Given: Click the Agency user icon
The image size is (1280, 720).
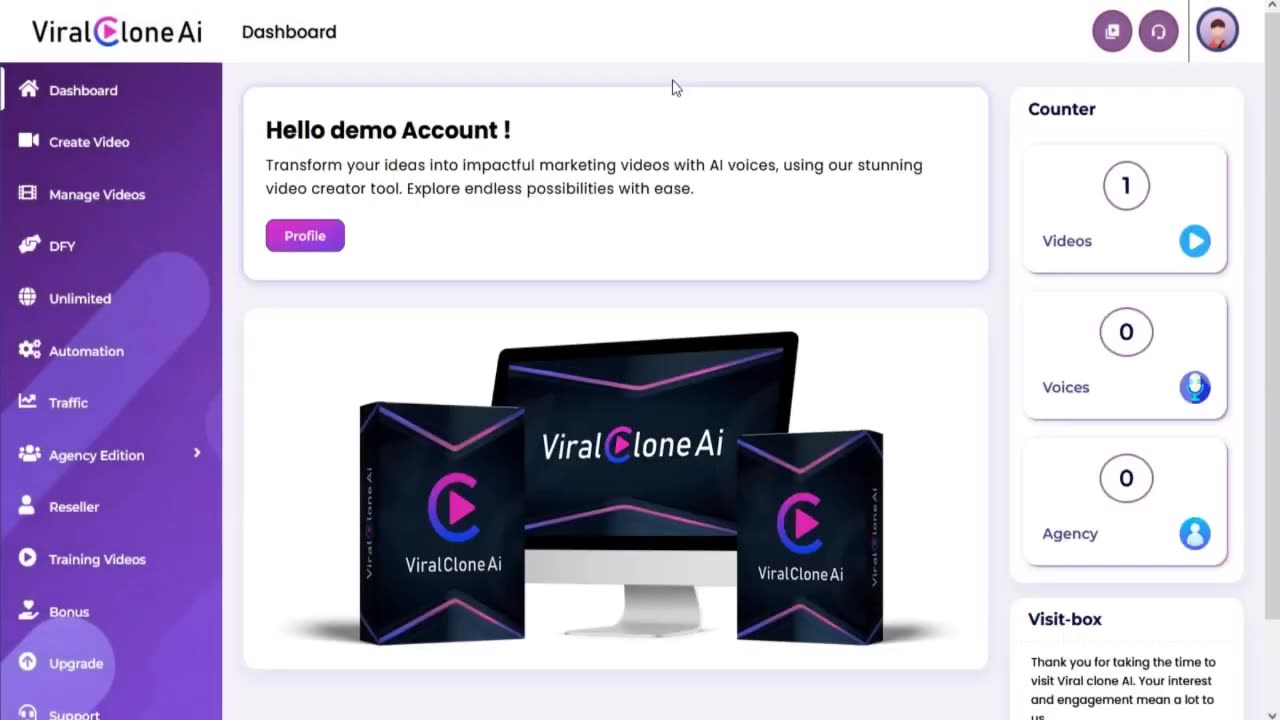Looking at the screenshot, I should (x=1194, y=533).
